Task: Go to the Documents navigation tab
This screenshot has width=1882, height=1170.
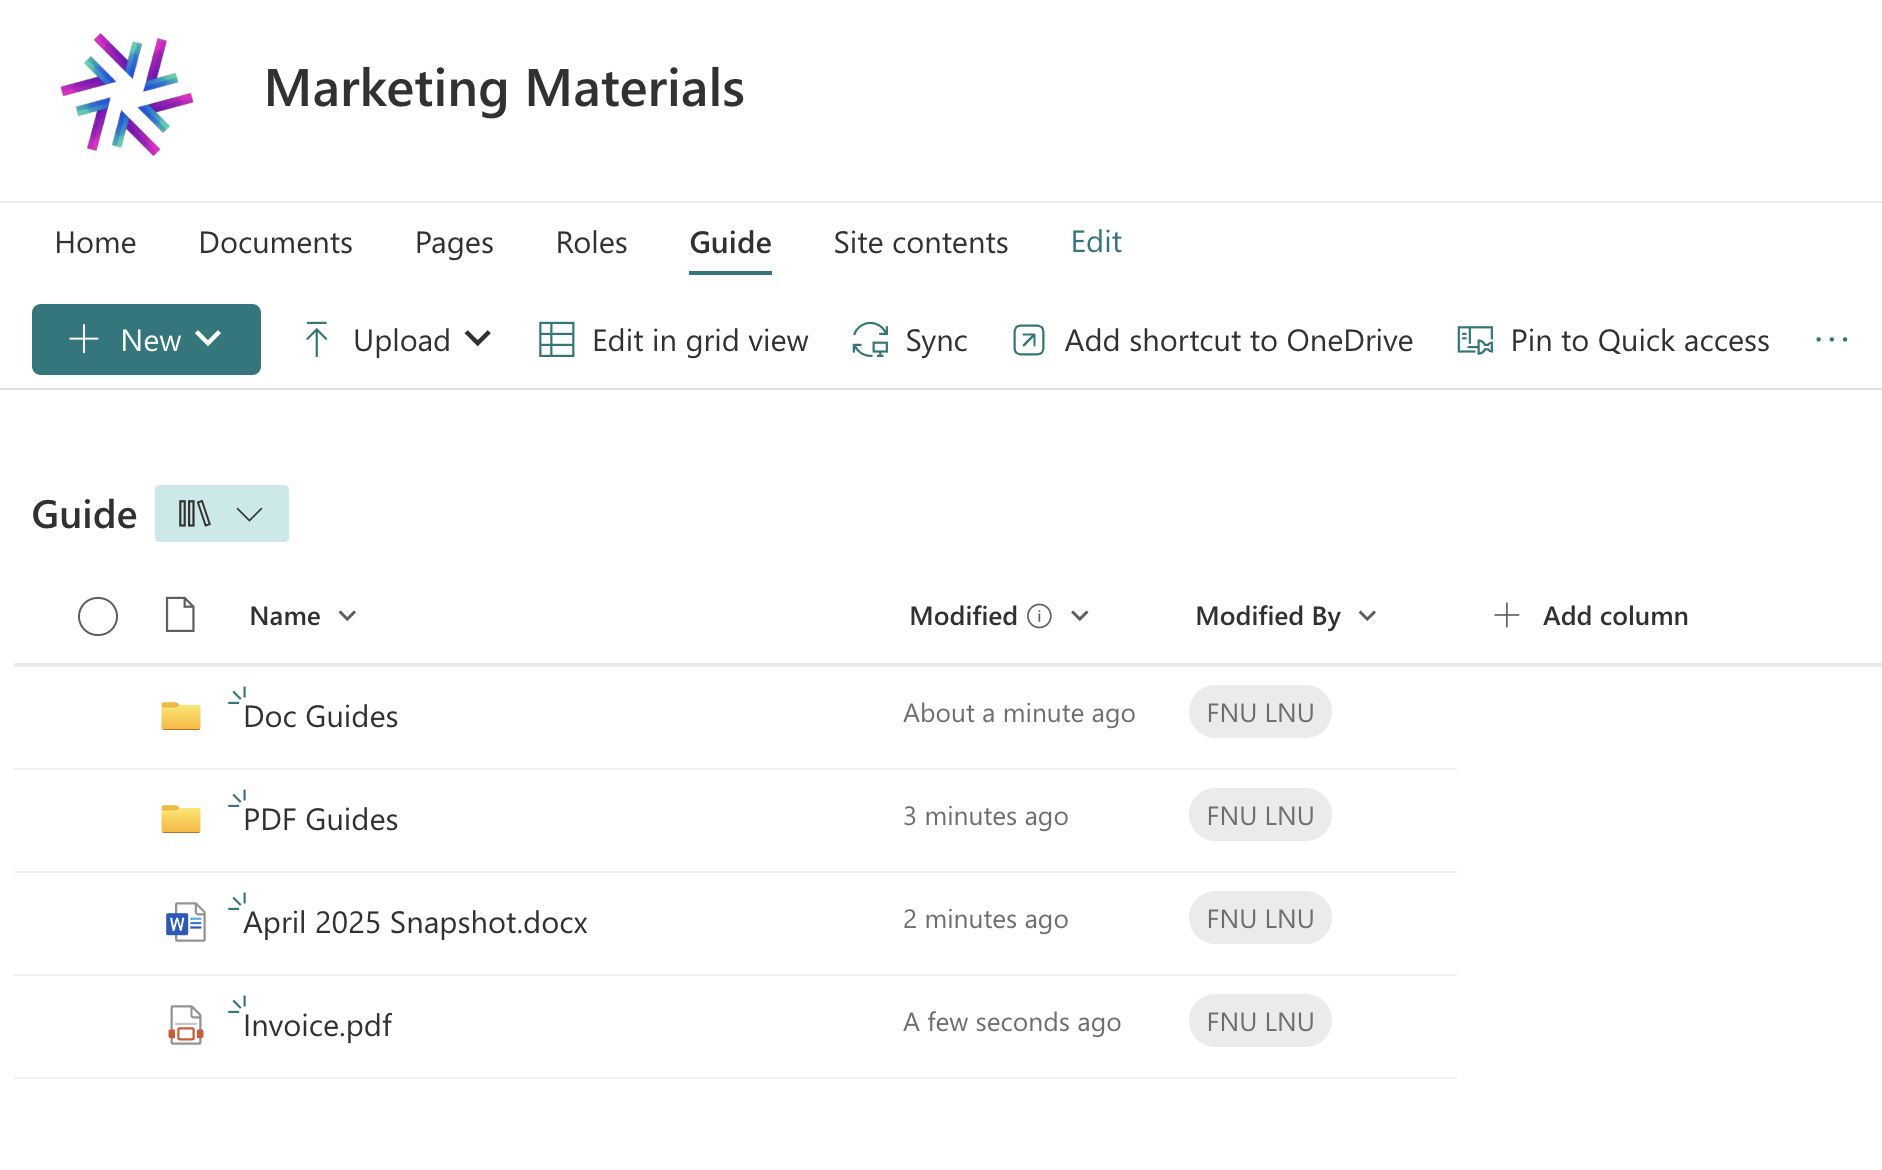Action: [275, 242]
